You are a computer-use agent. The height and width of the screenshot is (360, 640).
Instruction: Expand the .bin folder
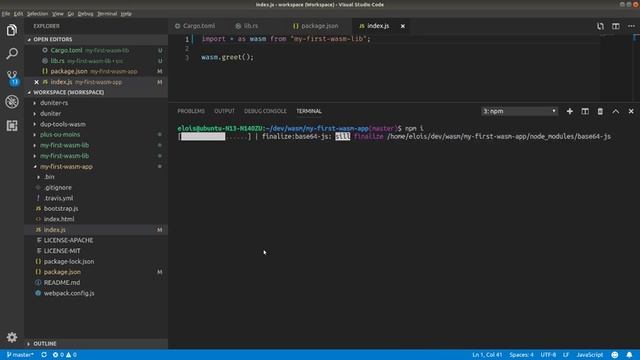[49, 177]
